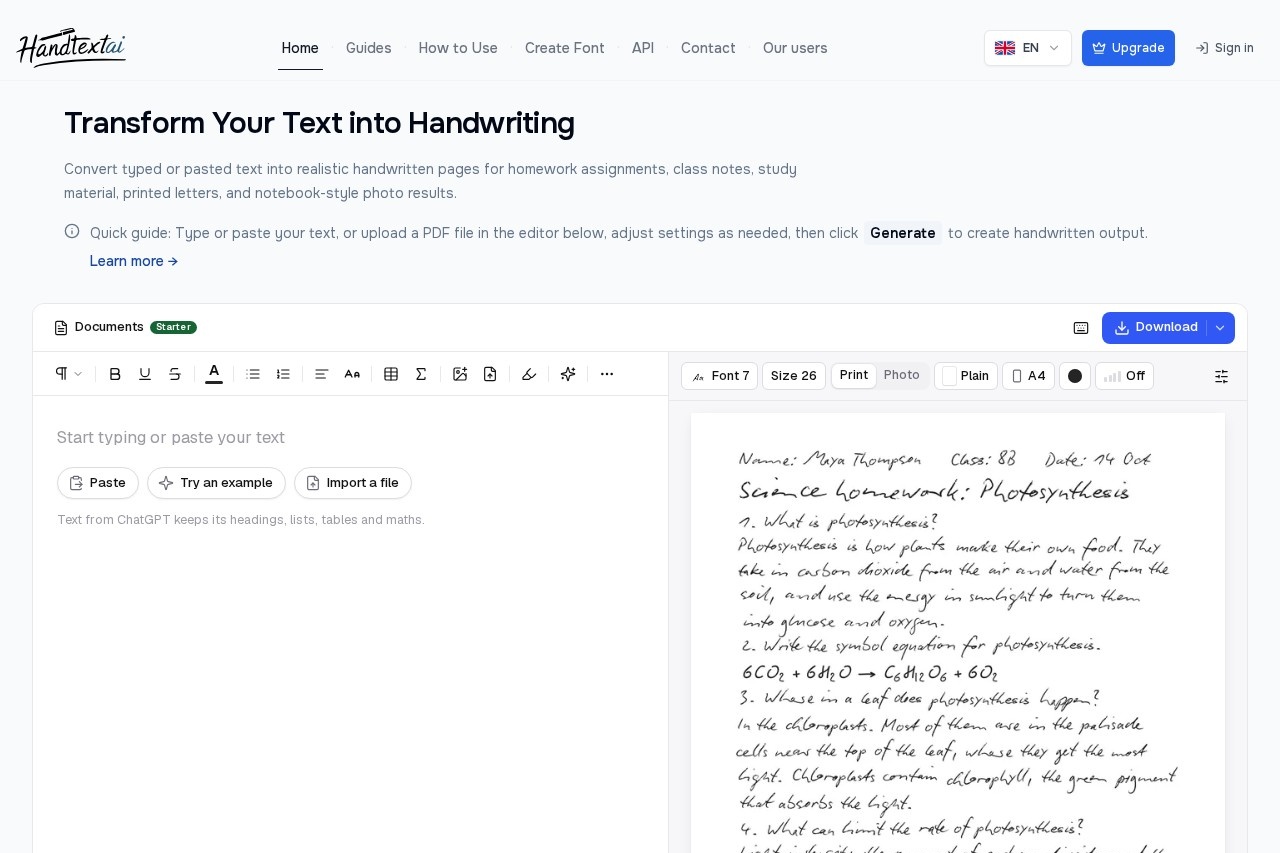Click Sign in

tap(1225, 48)
